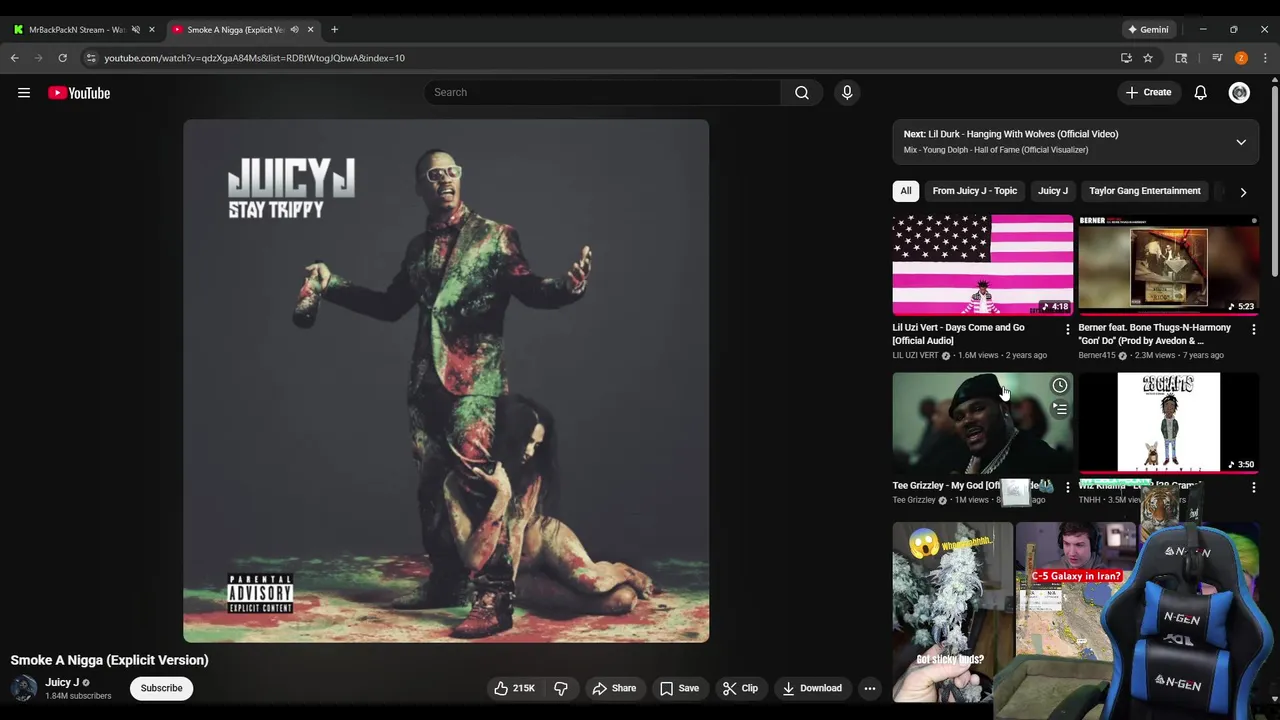Image resolution: width=1280 pixels, height=720 pixels.
Task: Open Lil Uzi Vert Days Come and Go thumbnail
Action: (x=983, y=265)
